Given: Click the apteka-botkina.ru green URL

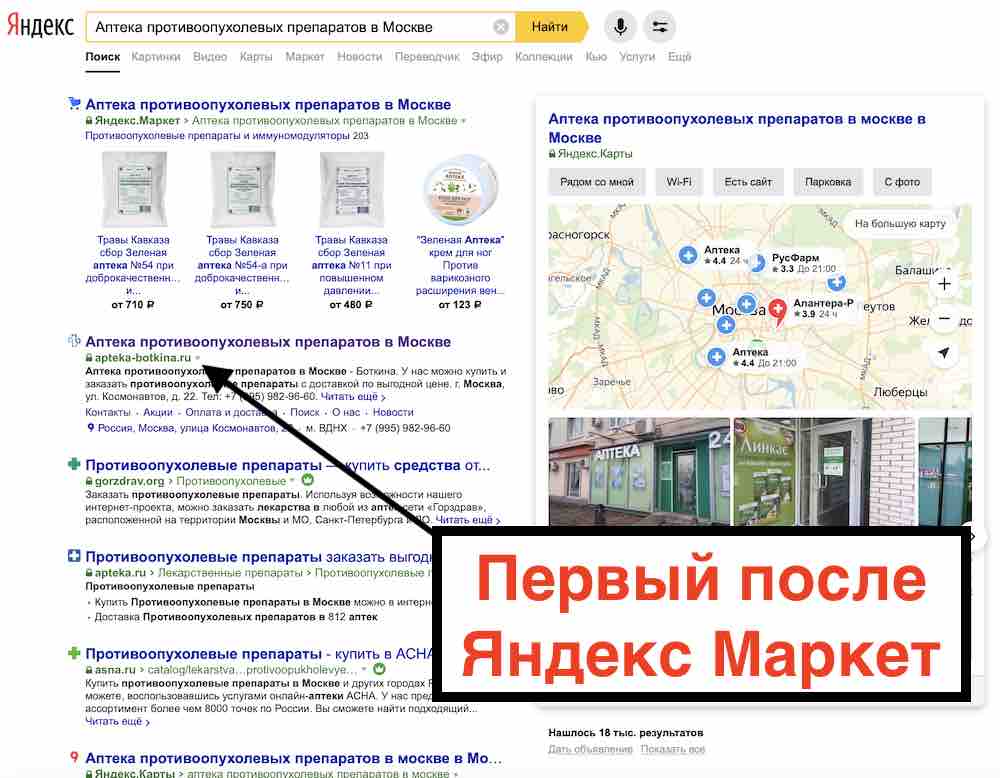Looking at the screenshot, I should [143, 358].
